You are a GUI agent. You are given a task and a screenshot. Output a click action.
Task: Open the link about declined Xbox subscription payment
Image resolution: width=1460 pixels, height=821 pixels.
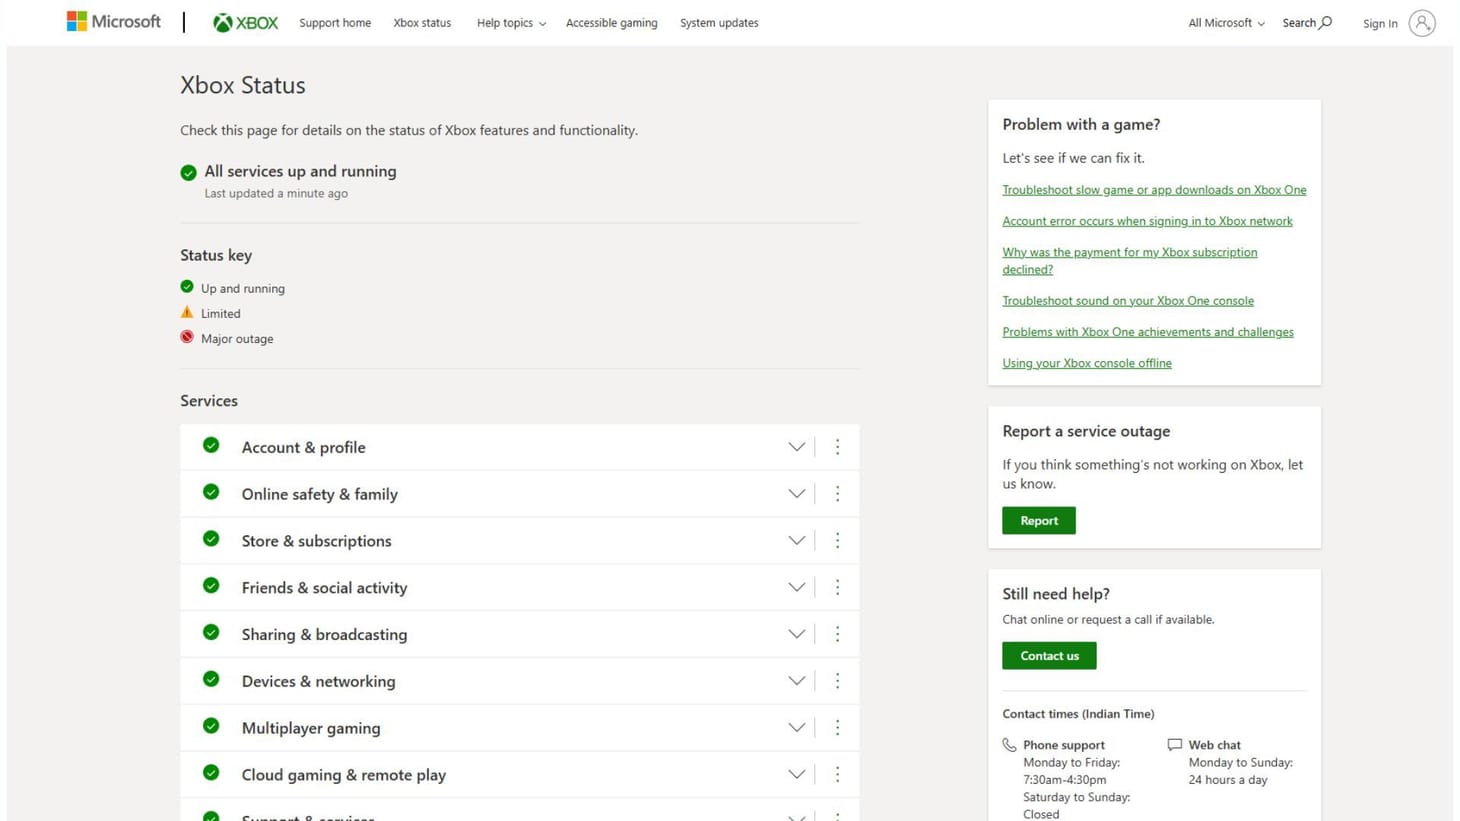pyautogui.click(x=1129, y=260)
